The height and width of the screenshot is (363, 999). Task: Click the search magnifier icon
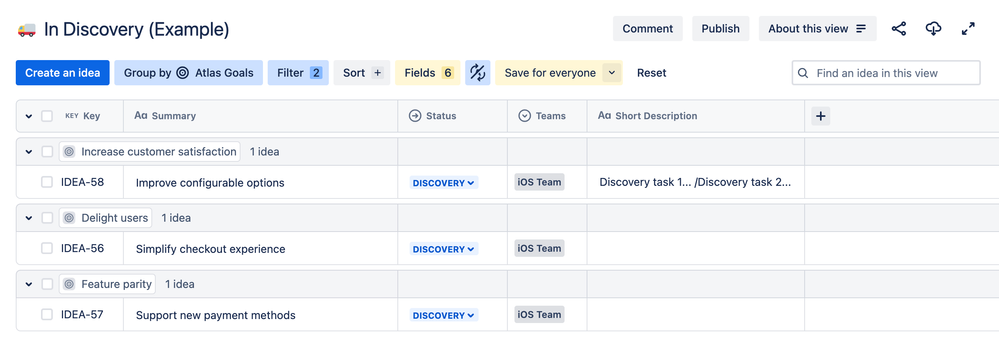[803, 73]
